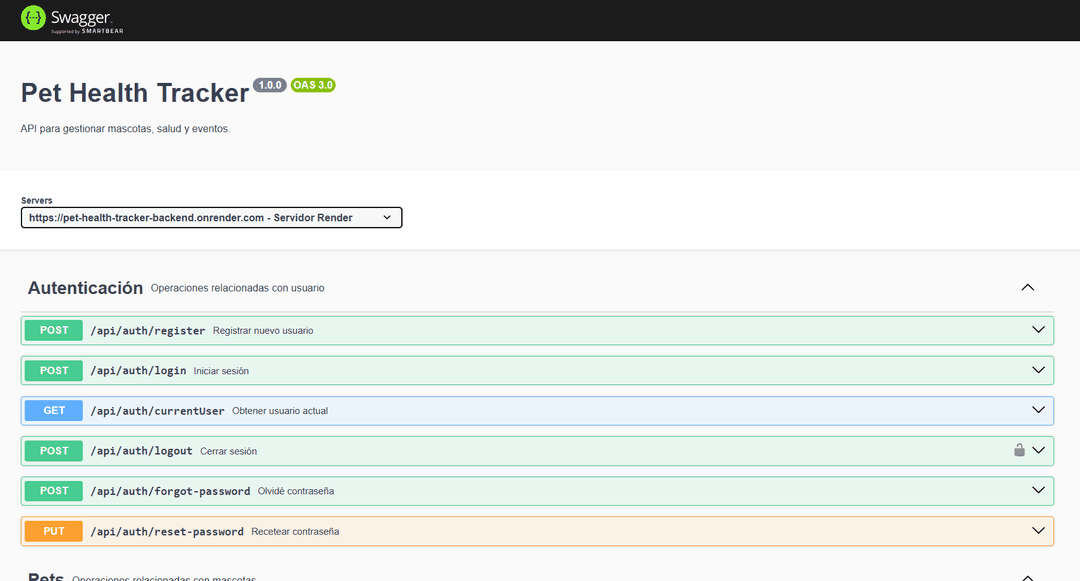Collapse the Pets section
Image resolution: width=1080 pixels, height=581 pixels.
(1027, 577)
